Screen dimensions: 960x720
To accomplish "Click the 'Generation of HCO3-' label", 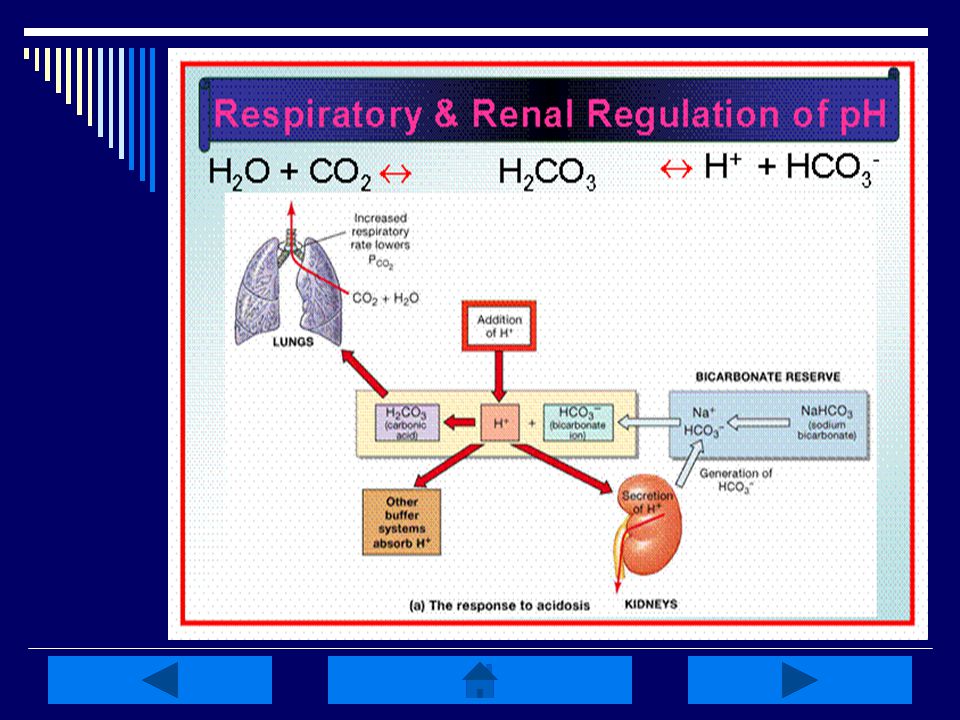I will point(735,480).
